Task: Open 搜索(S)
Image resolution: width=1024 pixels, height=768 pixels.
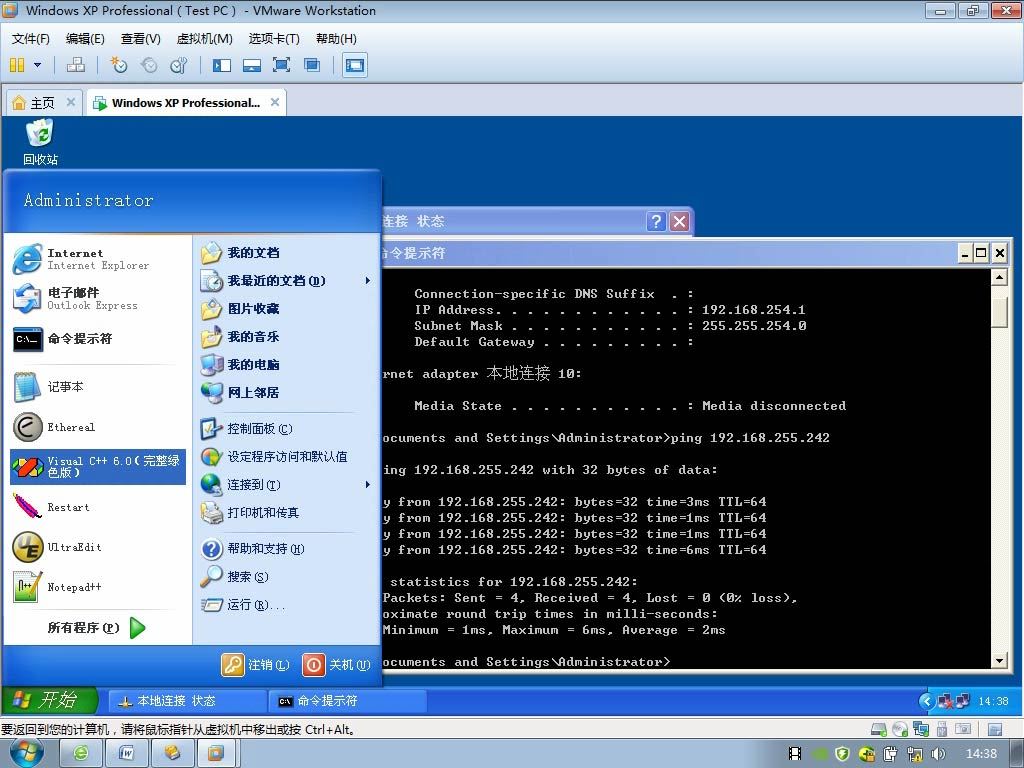Action: pyautogui.click(x=287, y=577)
